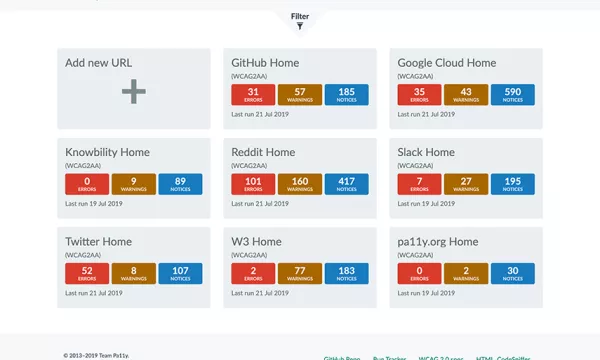Image resolution: width=600 pixels, height=360 pixels.
Task: Click the (WCAG2AA) label under Reddit Home
Action: click(x=249, y=166)
